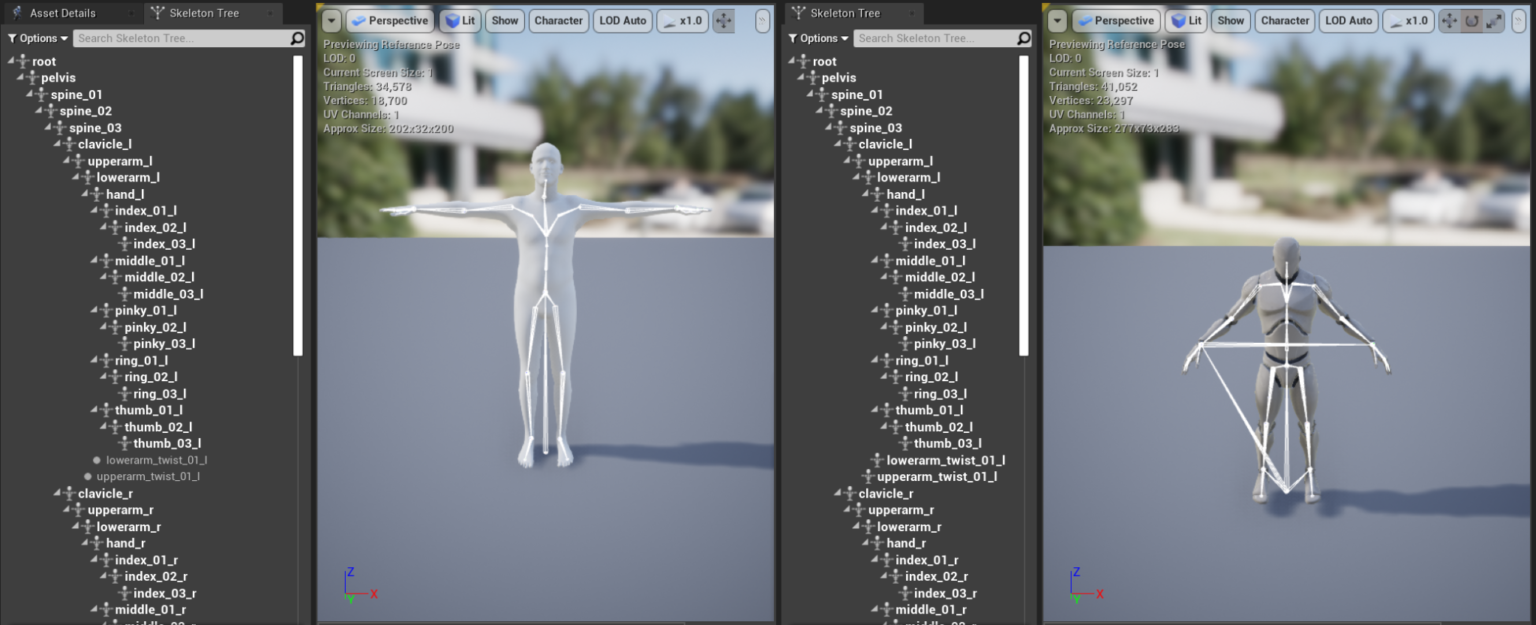Viewport: 1536px width, 625px height.
Task: Open the Perspective view mode dropdown
Action: coord(390,20)
